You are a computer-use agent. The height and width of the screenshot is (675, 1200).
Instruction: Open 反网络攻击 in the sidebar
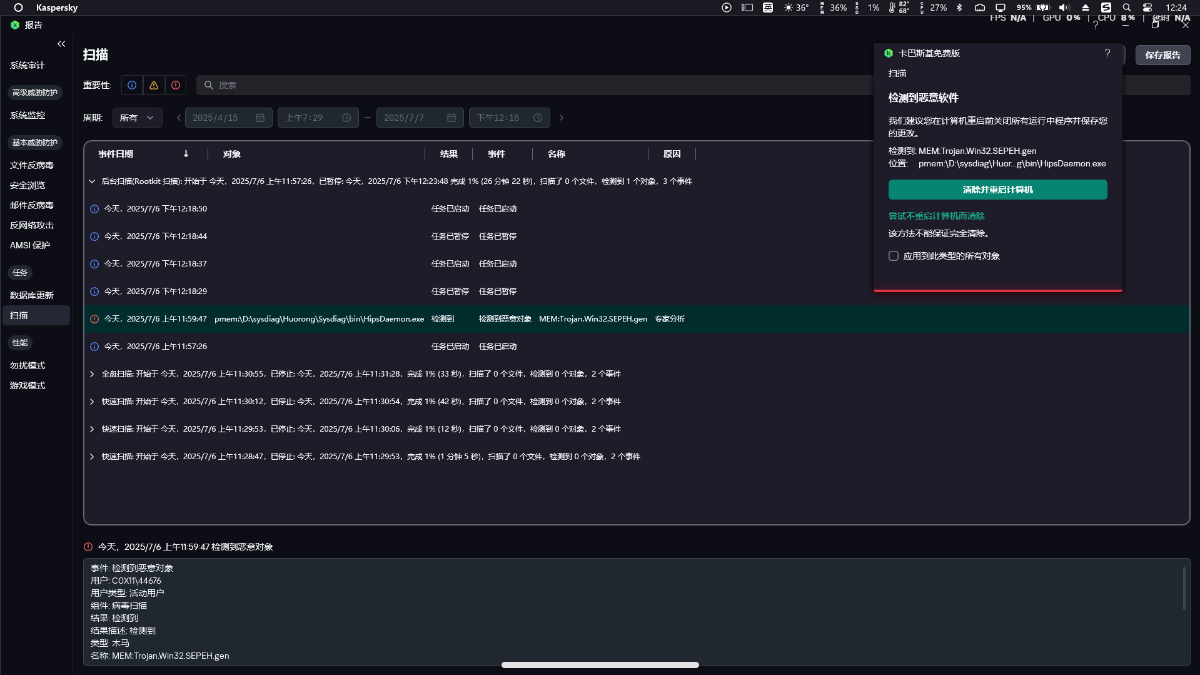point(32,225)
